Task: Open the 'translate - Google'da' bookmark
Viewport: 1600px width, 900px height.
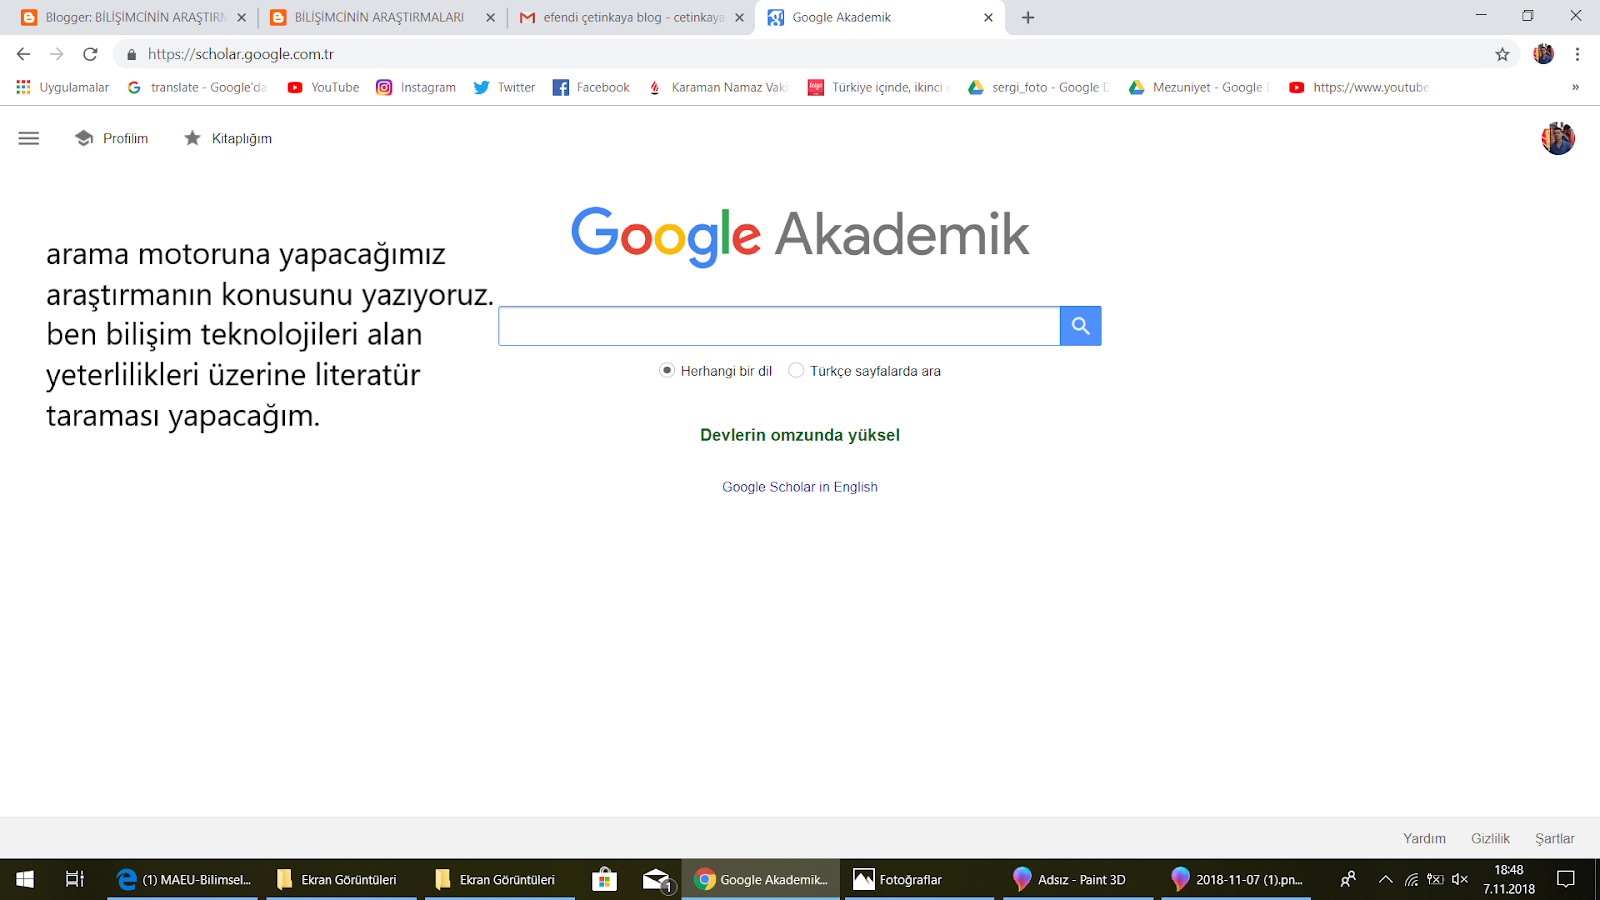Action: pyautogui.click(x=197, y=87)
